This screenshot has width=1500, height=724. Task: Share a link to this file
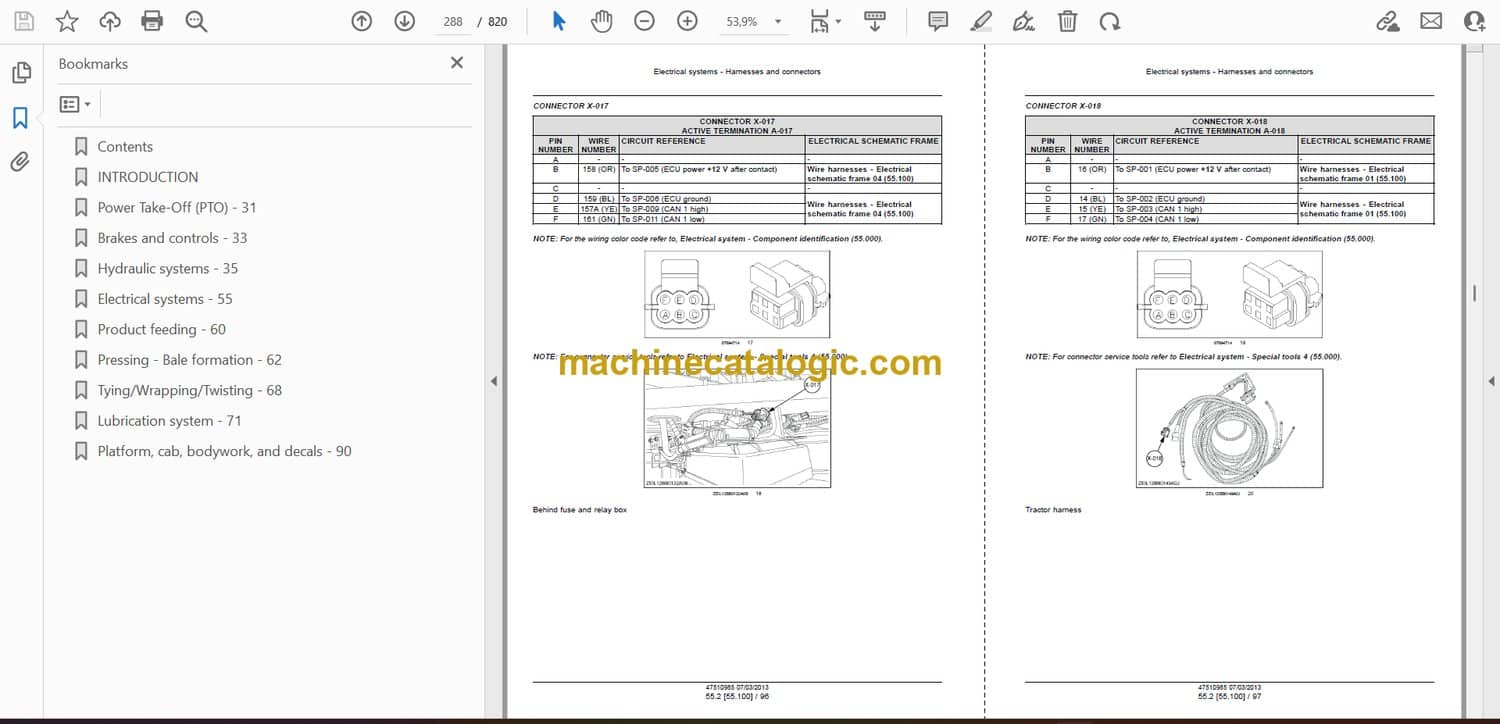[1388, 21]
